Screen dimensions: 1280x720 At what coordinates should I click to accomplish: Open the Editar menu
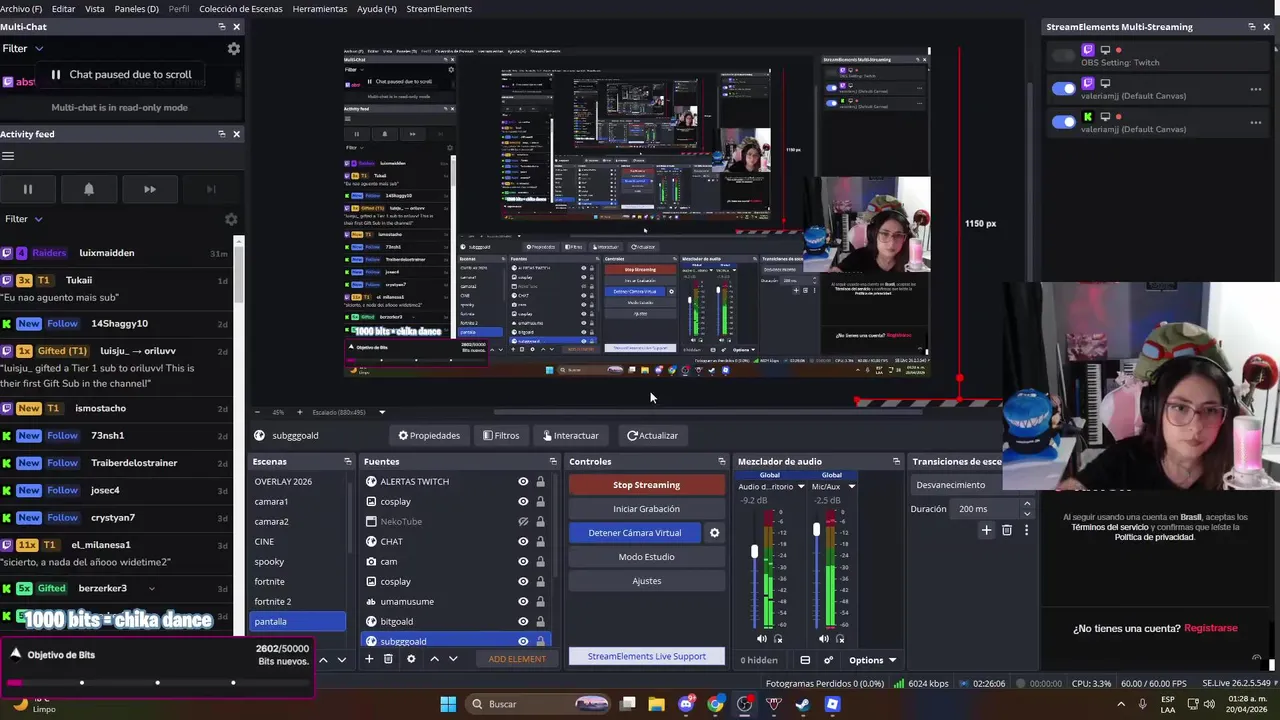[x=63, y=9]
